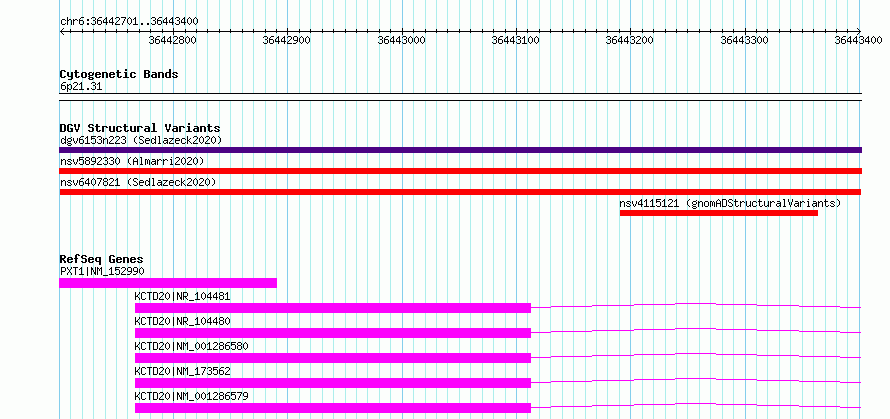Select KCTD20|NM_173562 transcript exon
Image resolution: width=890 pixels, height=419 pixels.
[x=333, y=383]
